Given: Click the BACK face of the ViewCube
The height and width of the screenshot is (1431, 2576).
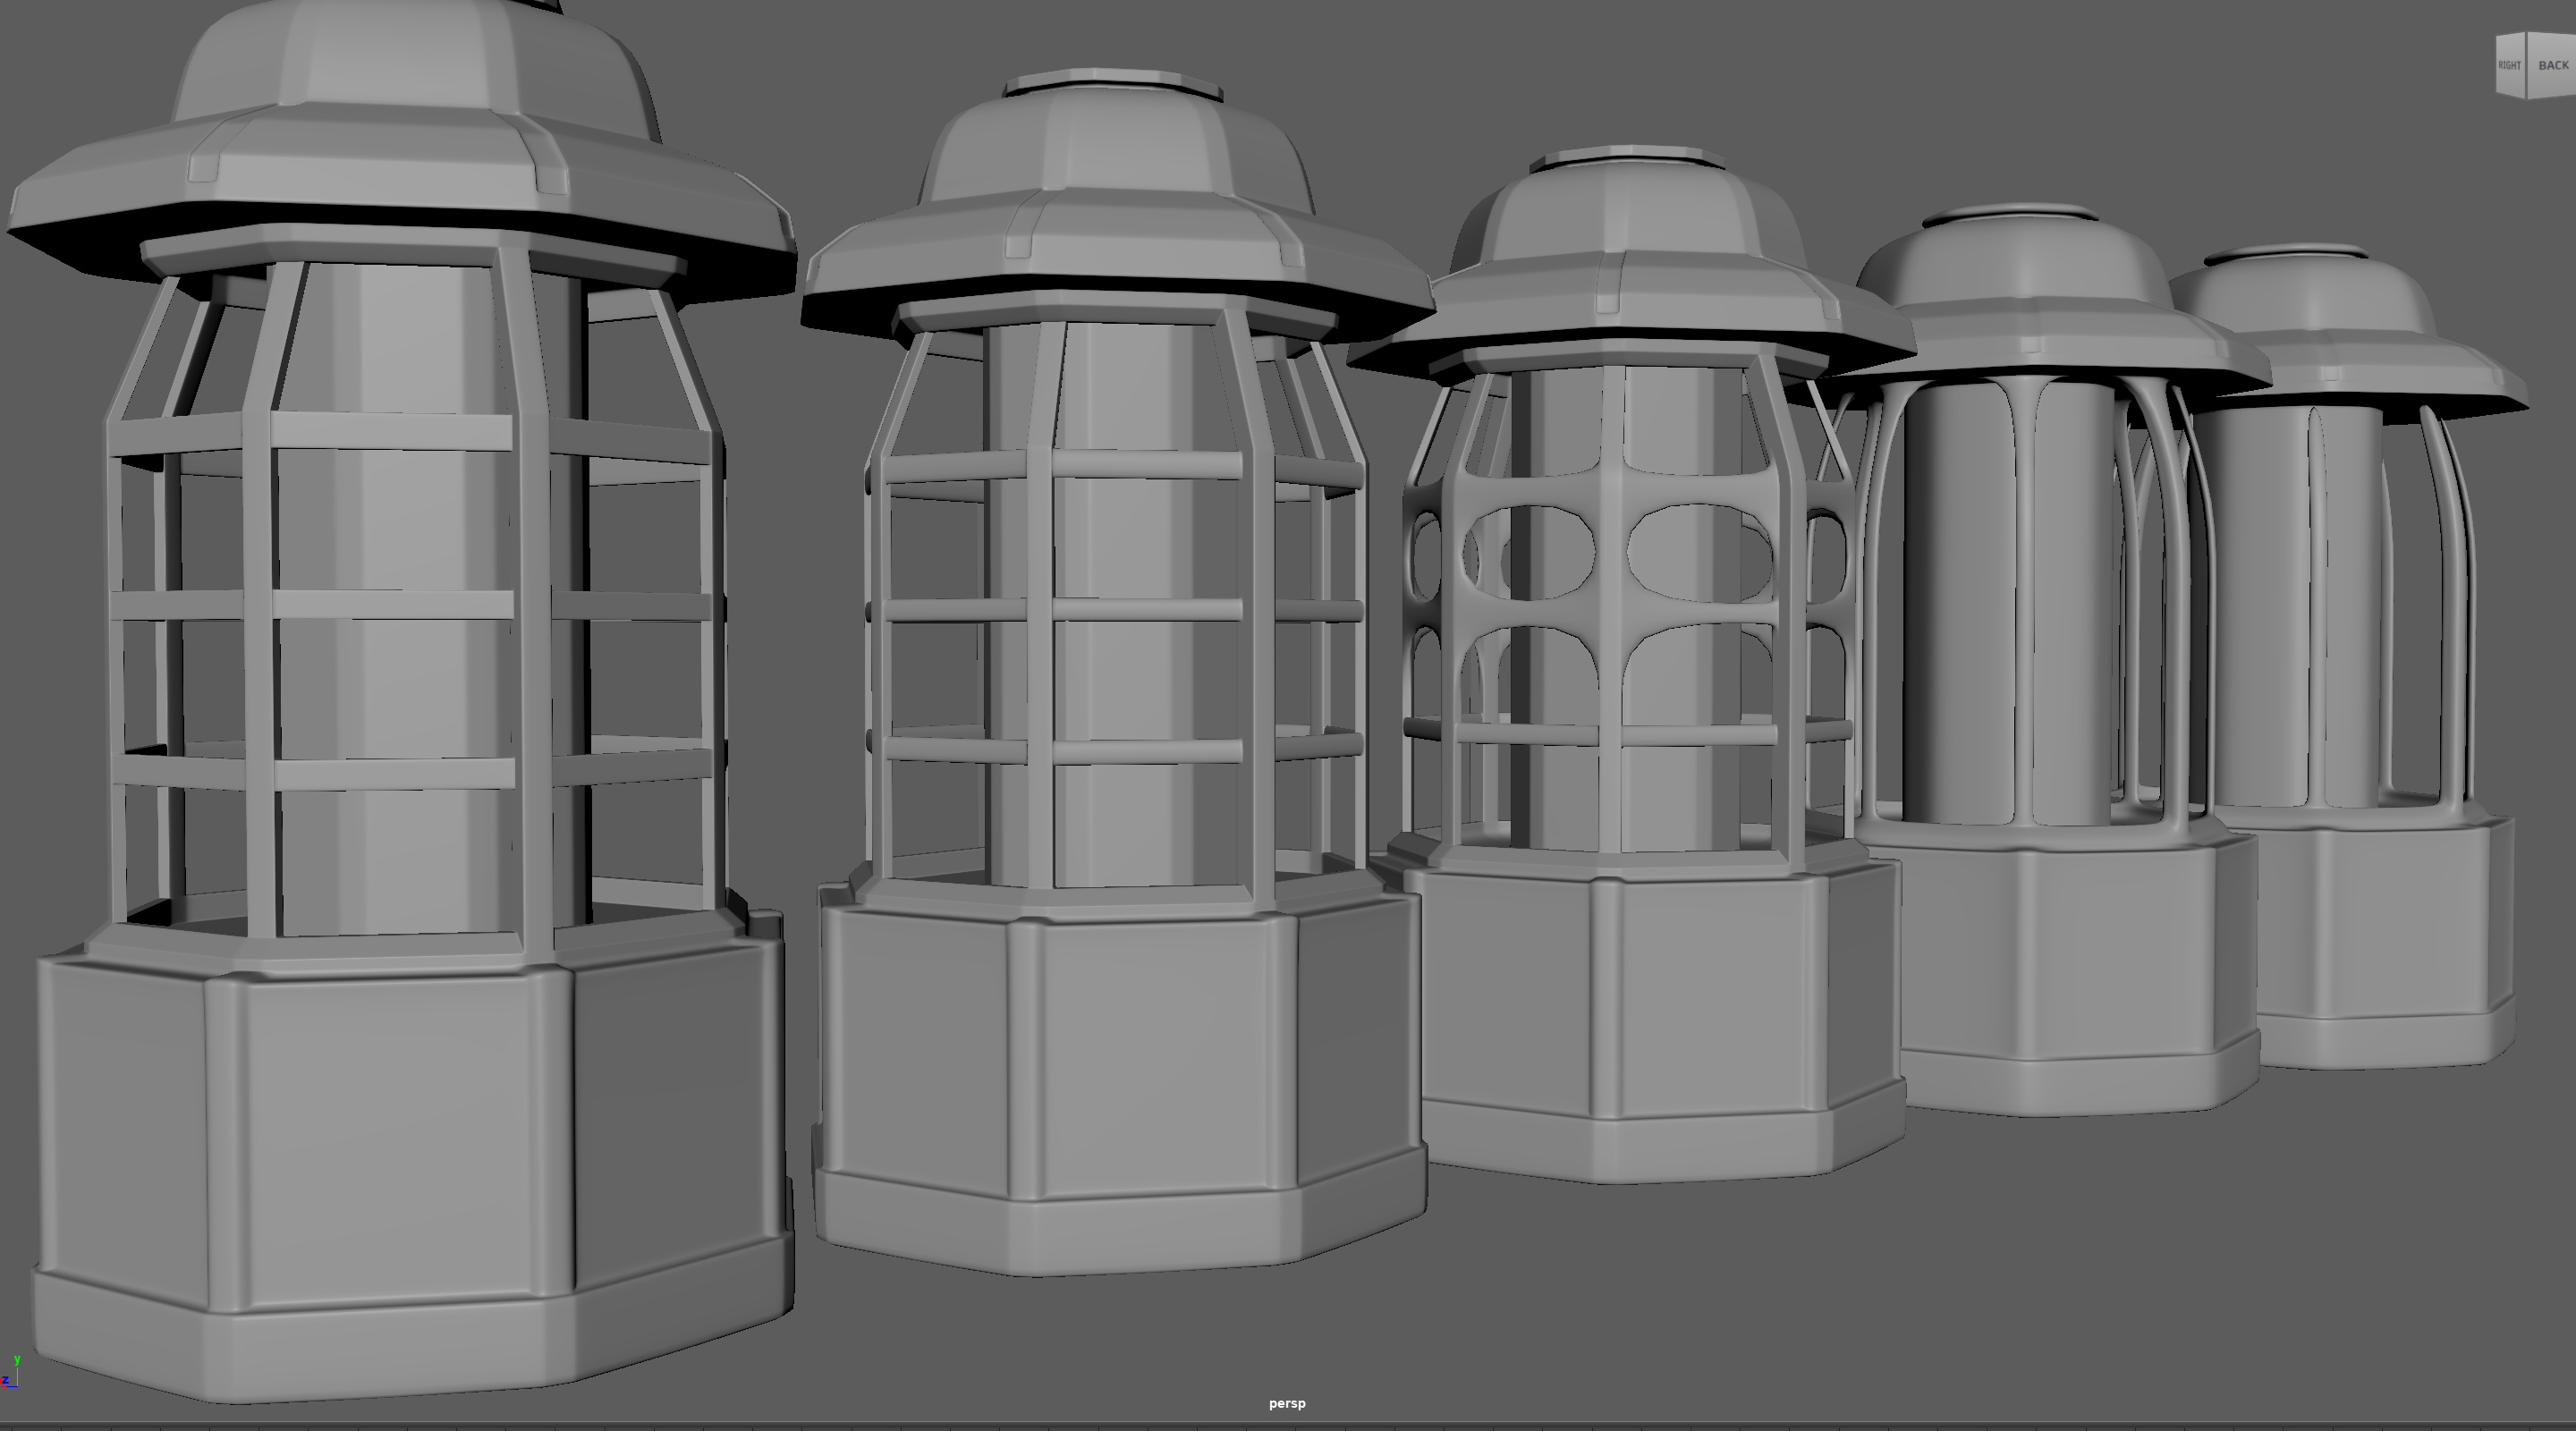Looking at the screenshot, I should tap(2552, 65).
